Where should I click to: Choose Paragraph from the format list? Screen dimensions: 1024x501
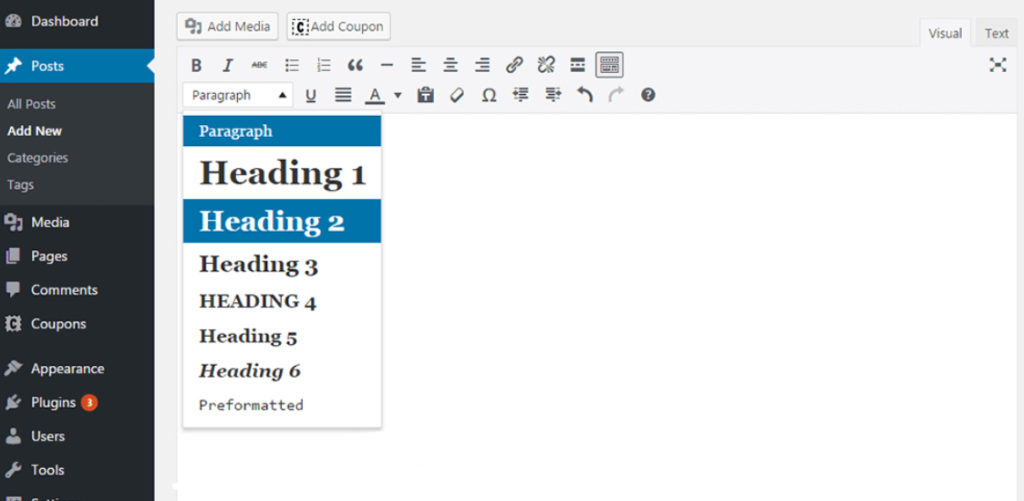282,131
